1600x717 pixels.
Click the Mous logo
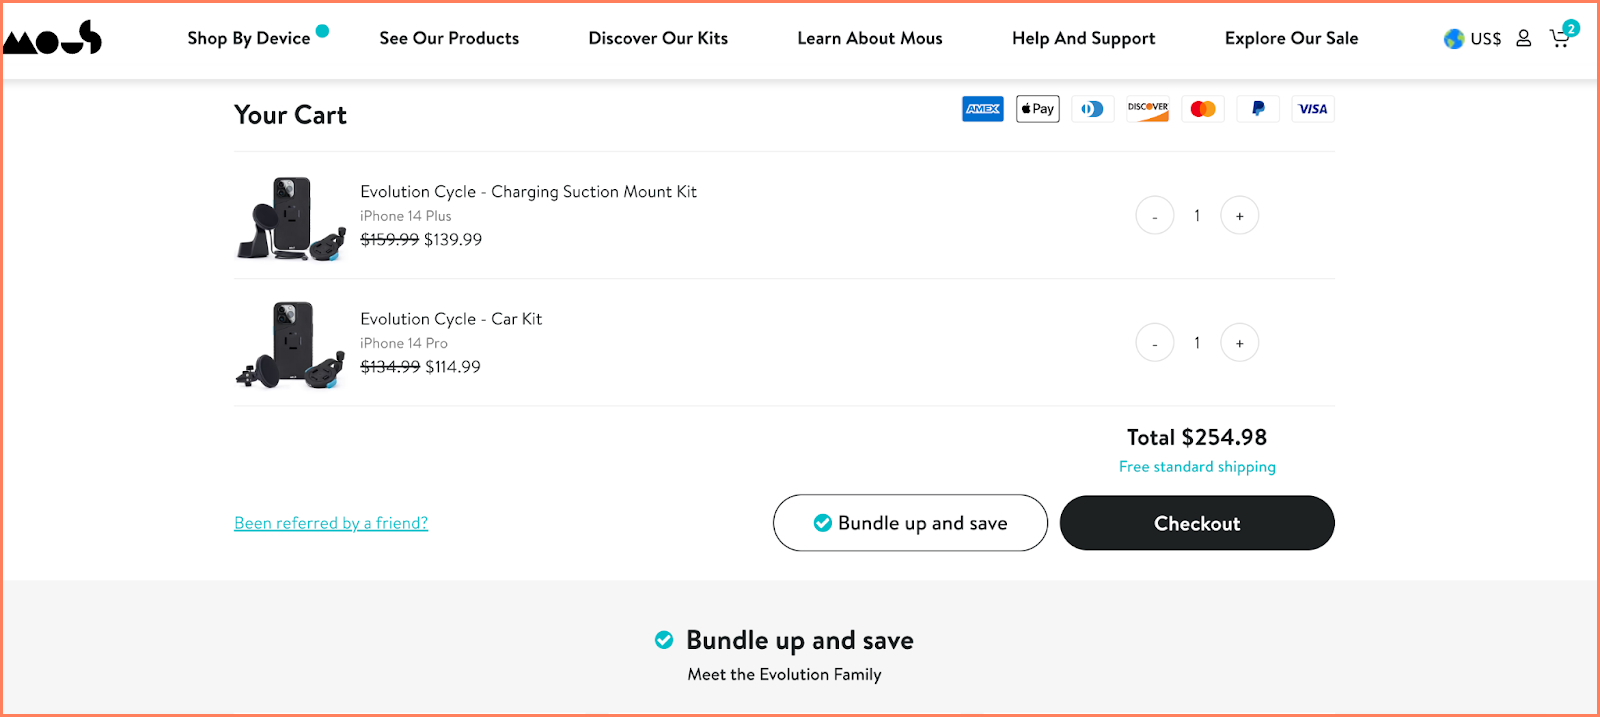pos(53,38)
